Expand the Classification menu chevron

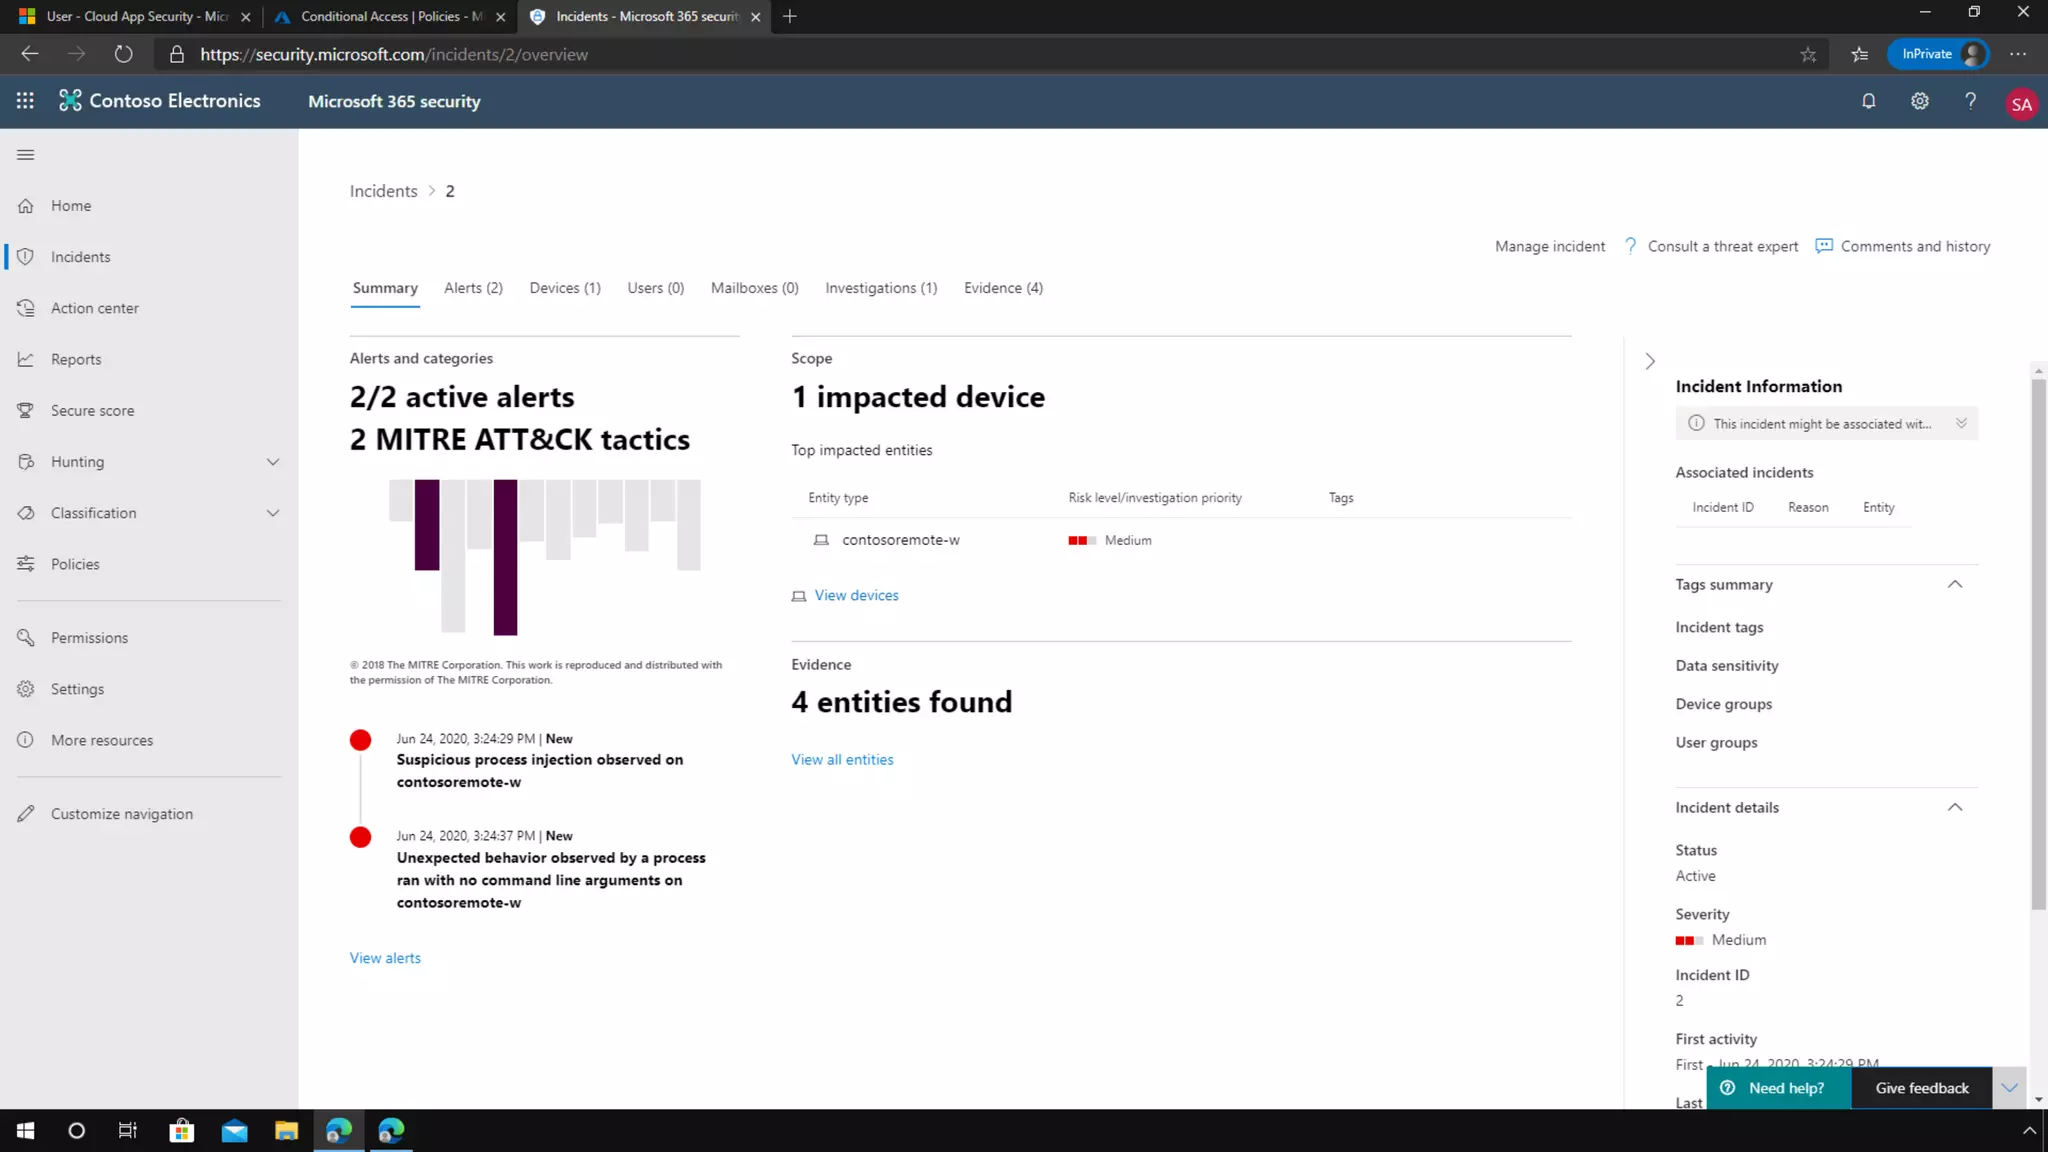272,512
